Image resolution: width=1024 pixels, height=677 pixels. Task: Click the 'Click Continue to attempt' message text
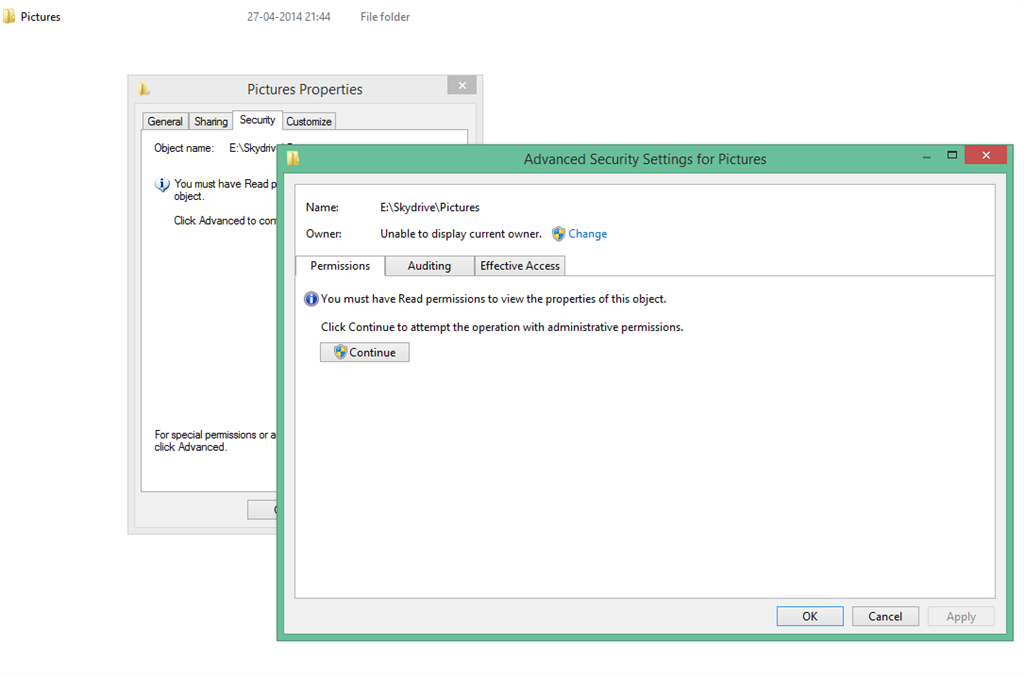tap(502, 327)
